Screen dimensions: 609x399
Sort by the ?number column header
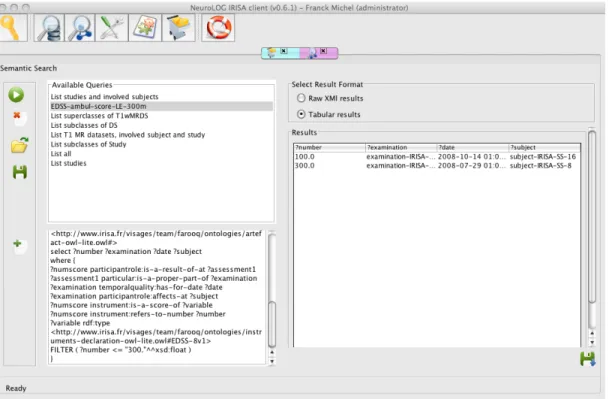(x=329, y=147)
